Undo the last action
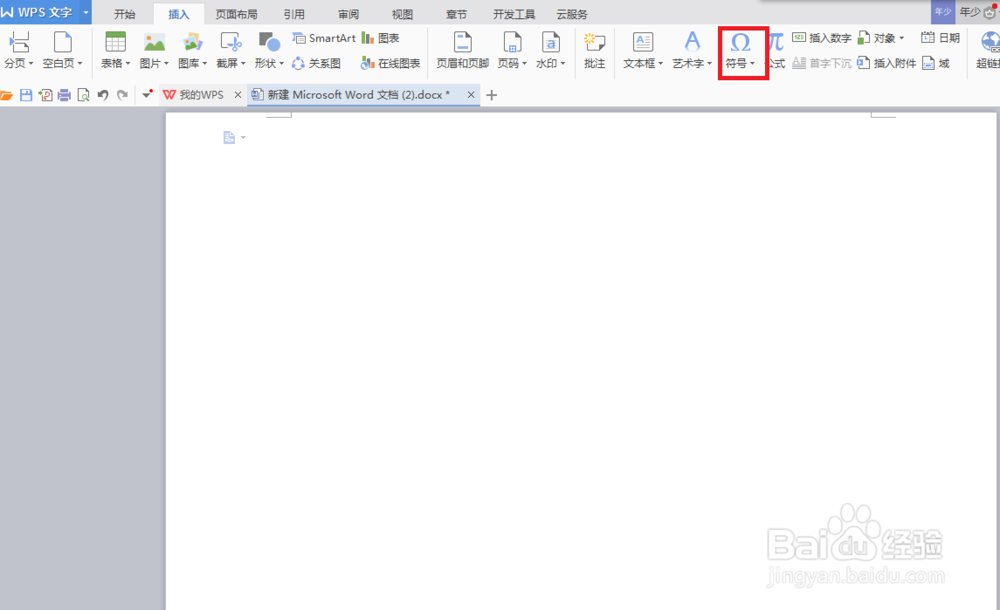 point(103,95)
